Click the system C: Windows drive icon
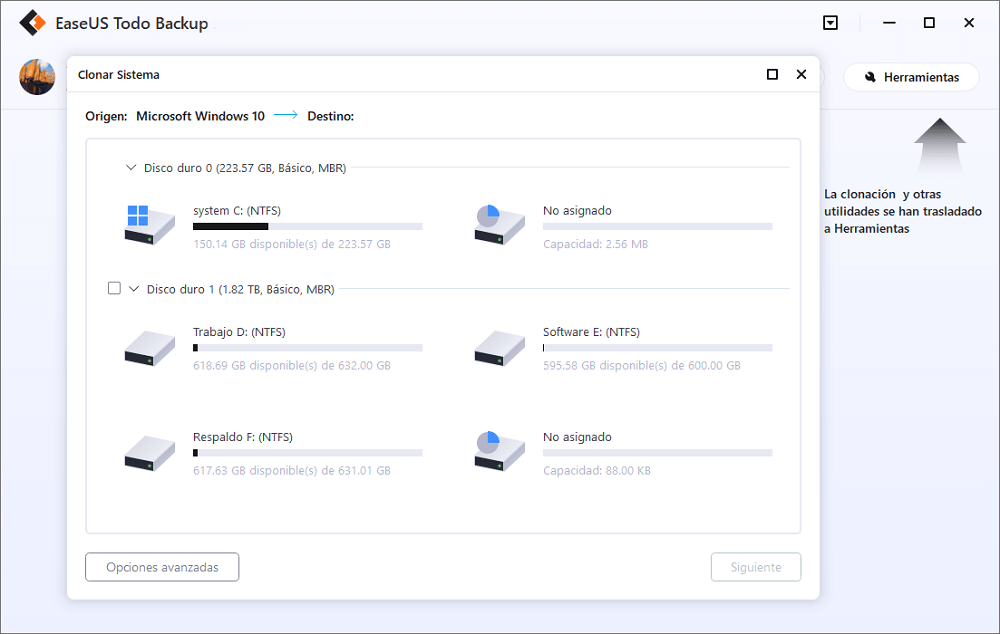1000x634 pixels. point(149,225)
